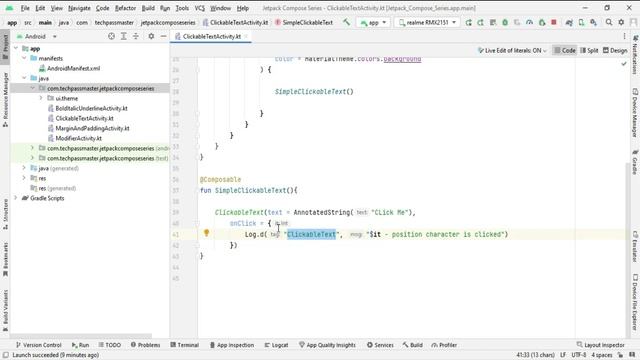Image resolution: width=640 pixels, height=360 pixels.
Task: Open the Problems tool window
Action: click(145, 345)
